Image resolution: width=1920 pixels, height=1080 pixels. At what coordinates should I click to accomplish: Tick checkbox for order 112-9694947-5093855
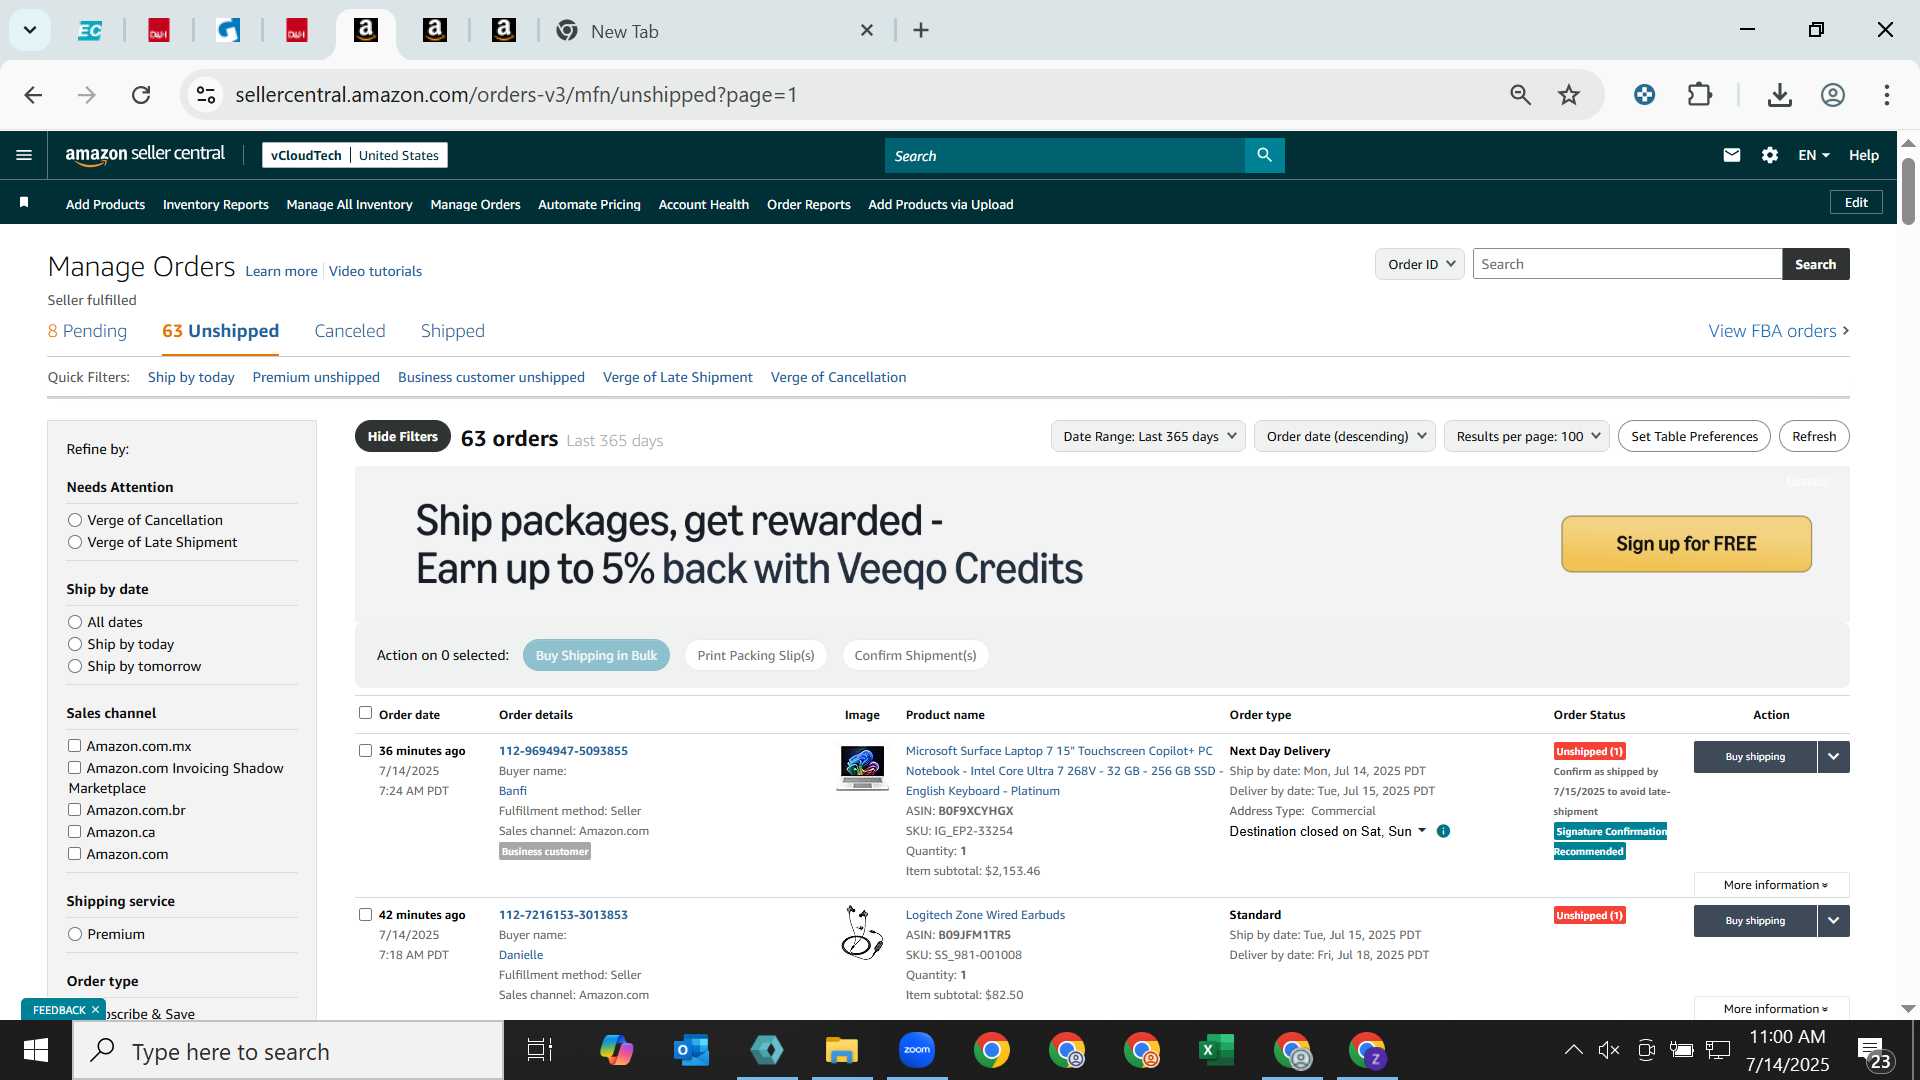pos(365,751)
